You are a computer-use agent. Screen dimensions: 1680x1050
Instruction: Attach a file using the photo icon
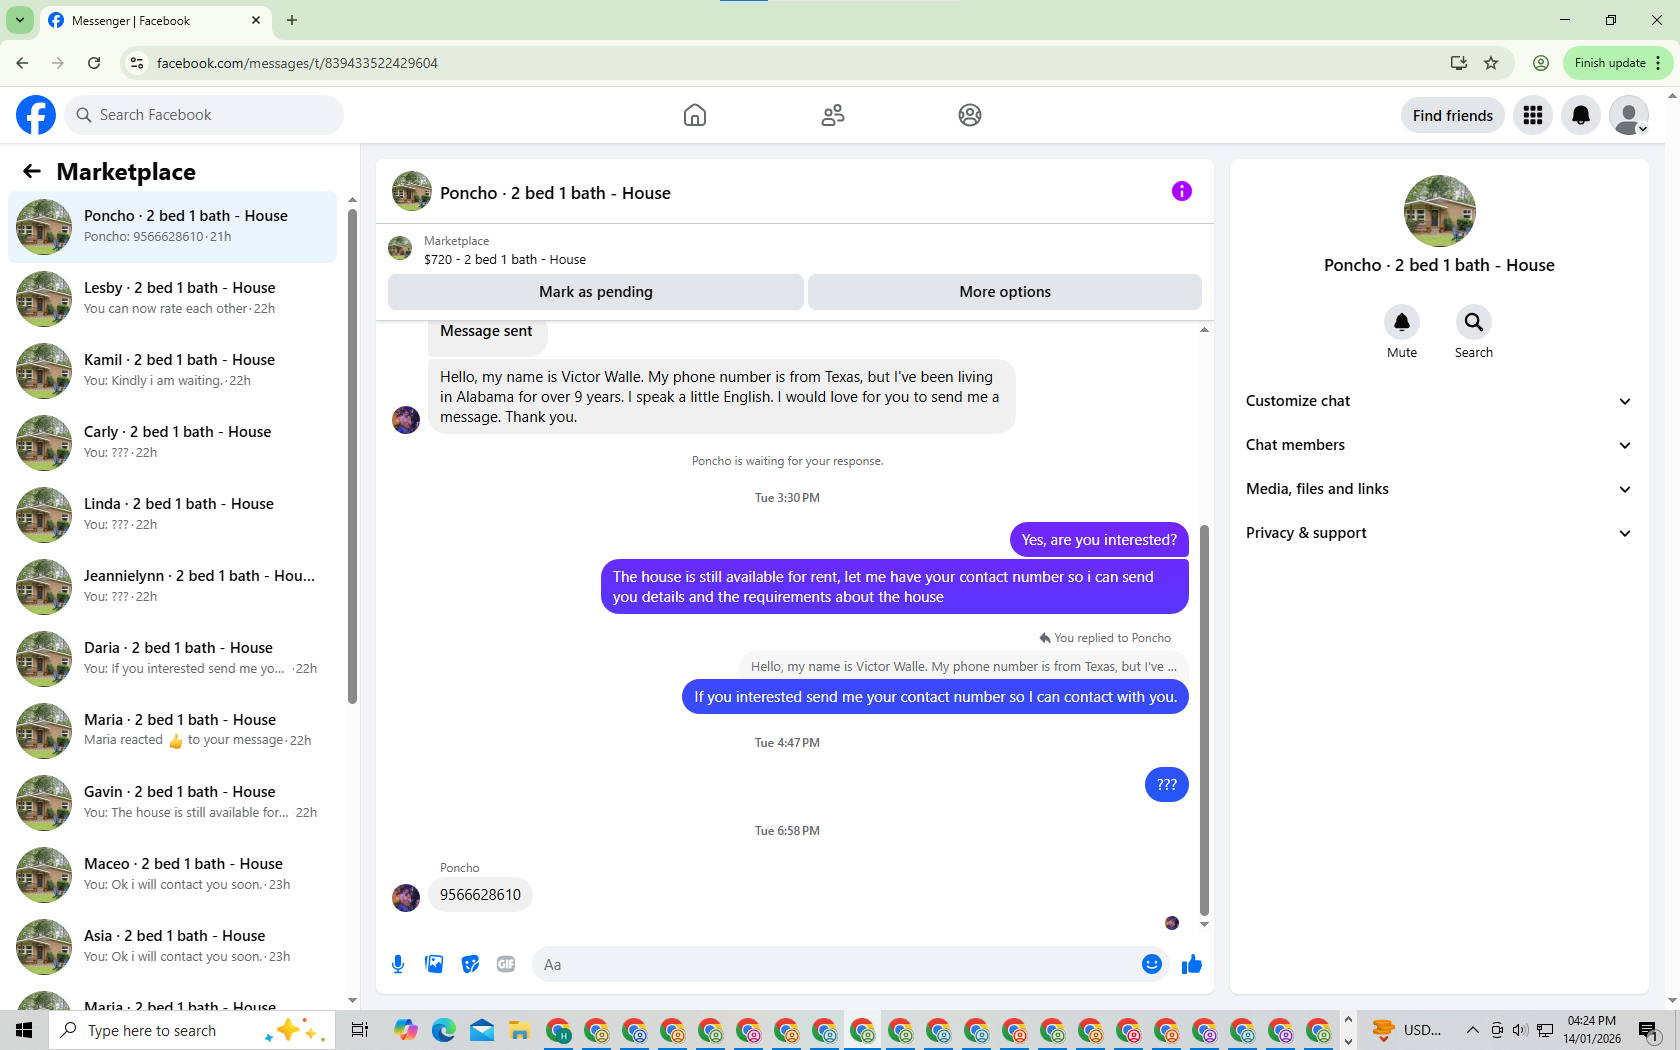tap(434, 964)
